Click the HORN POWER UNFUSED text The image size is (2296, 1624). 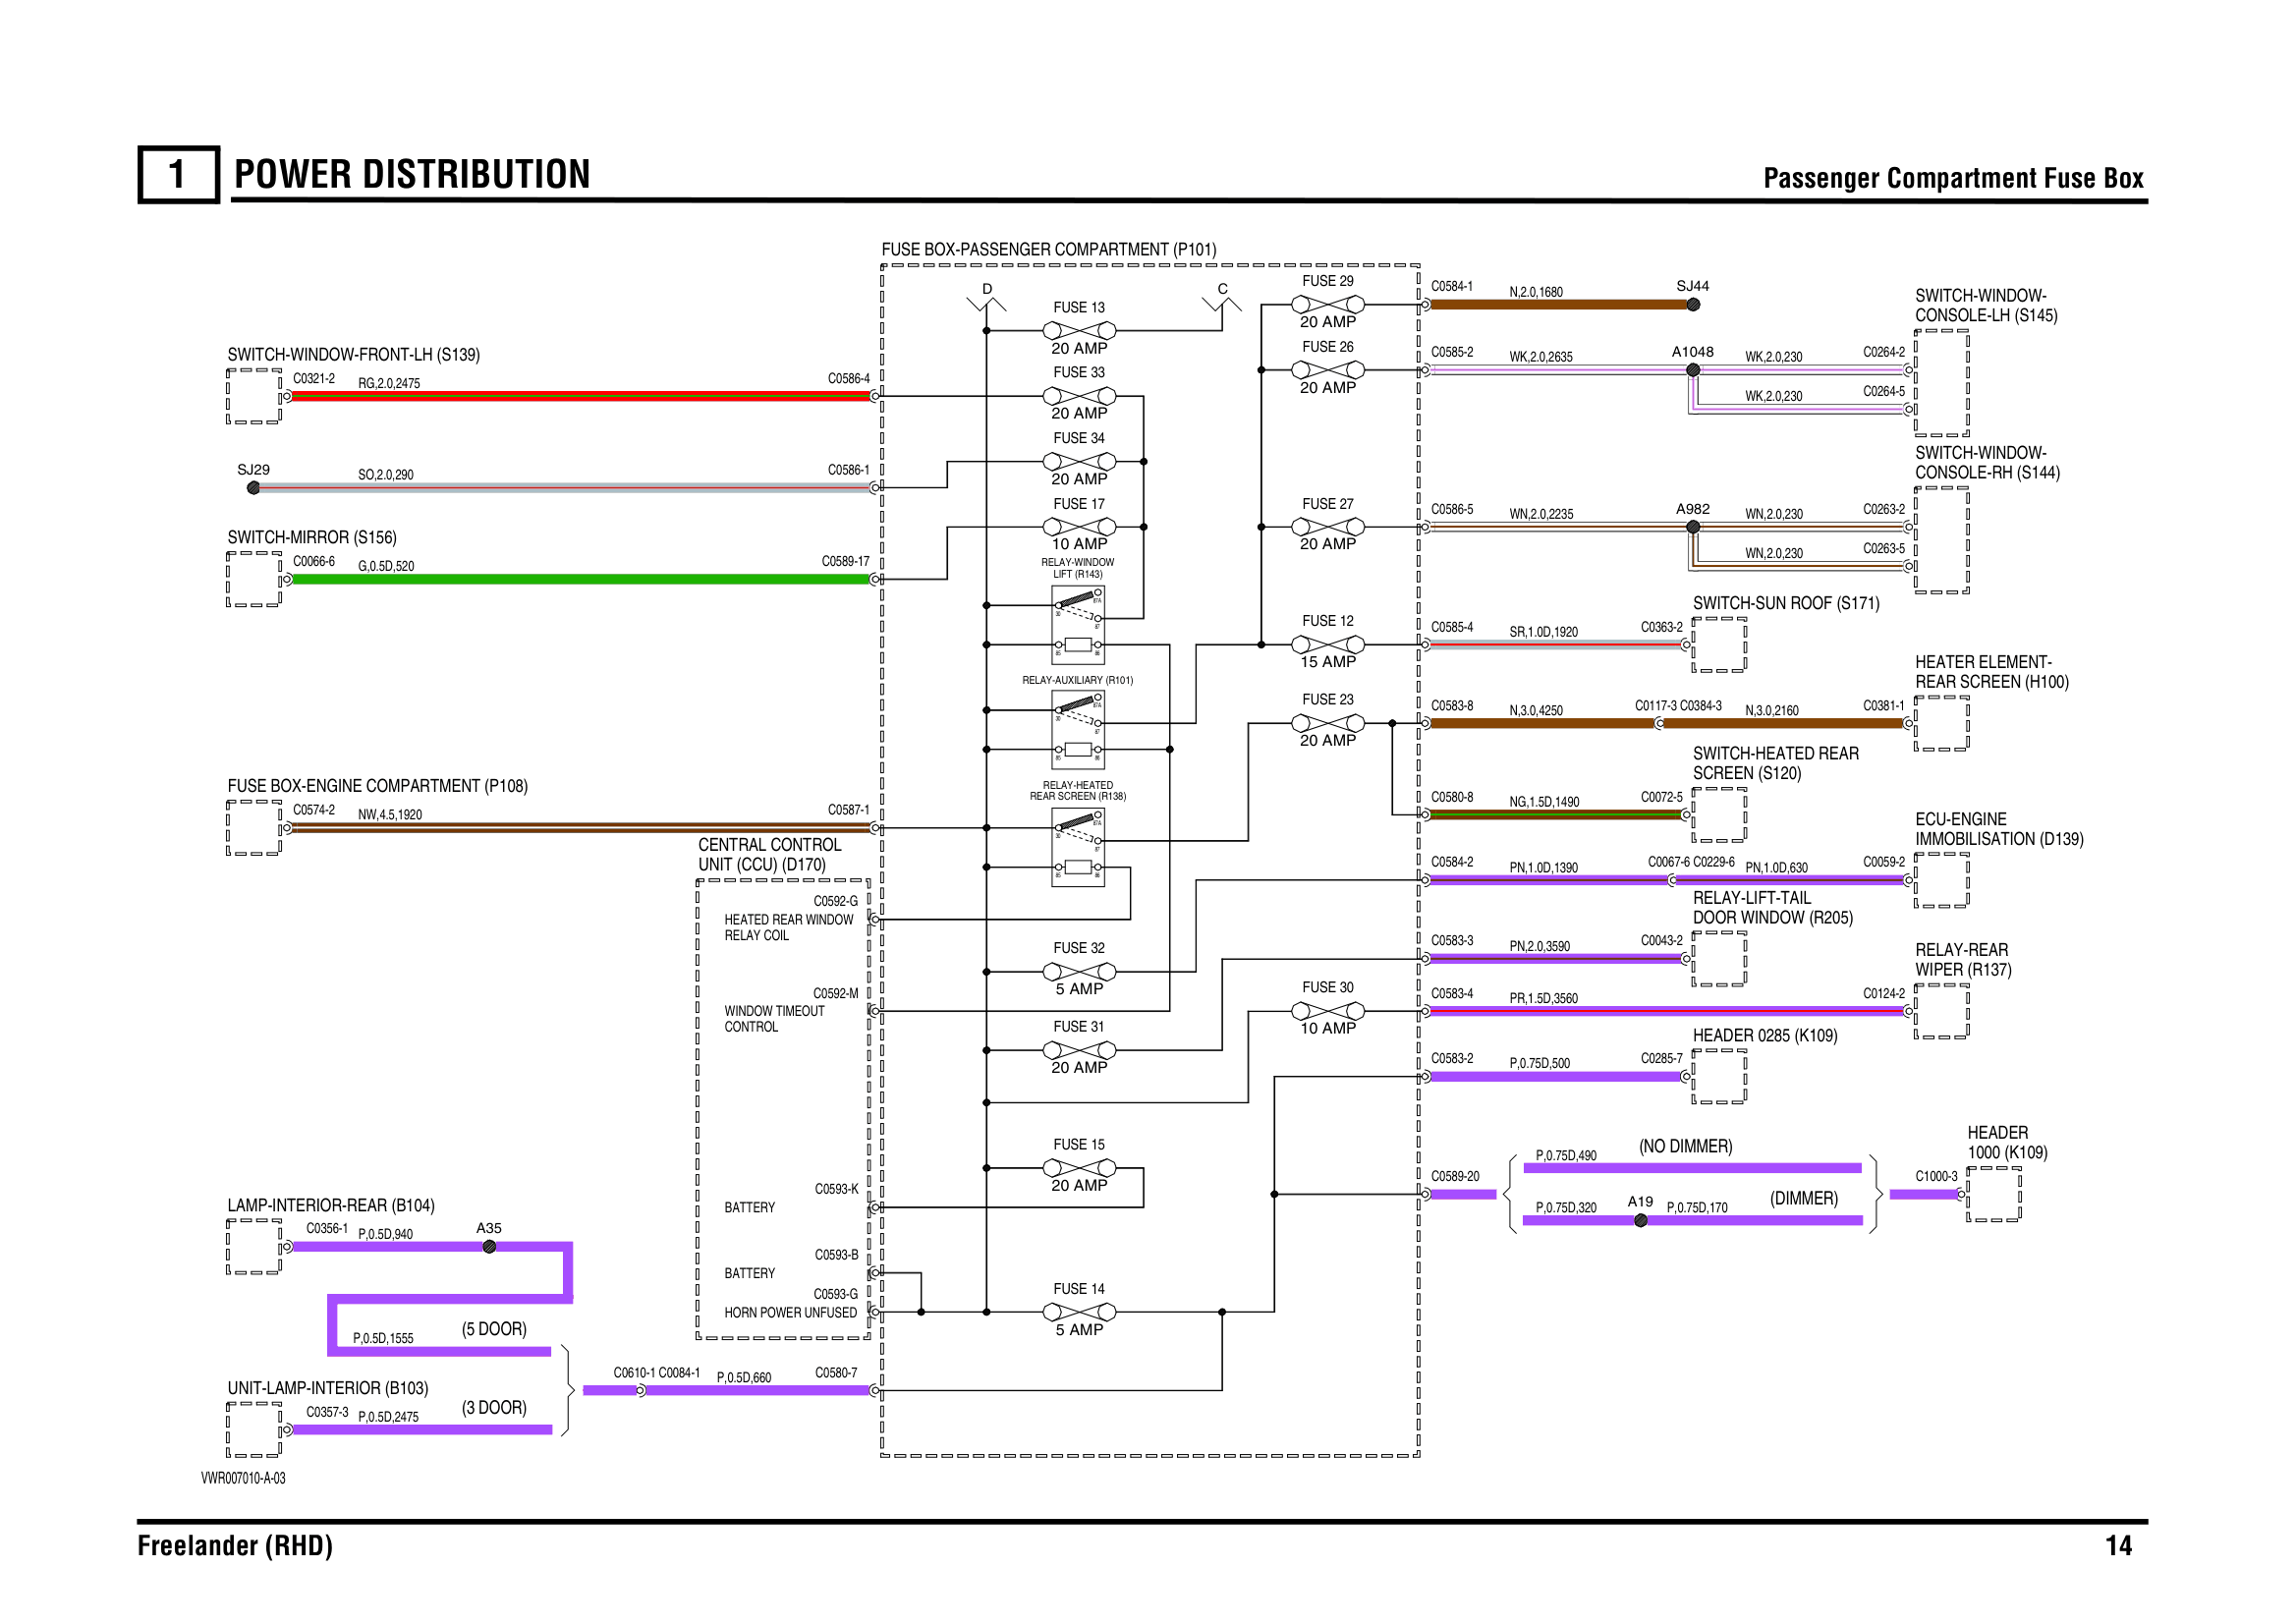[791, 1313]
